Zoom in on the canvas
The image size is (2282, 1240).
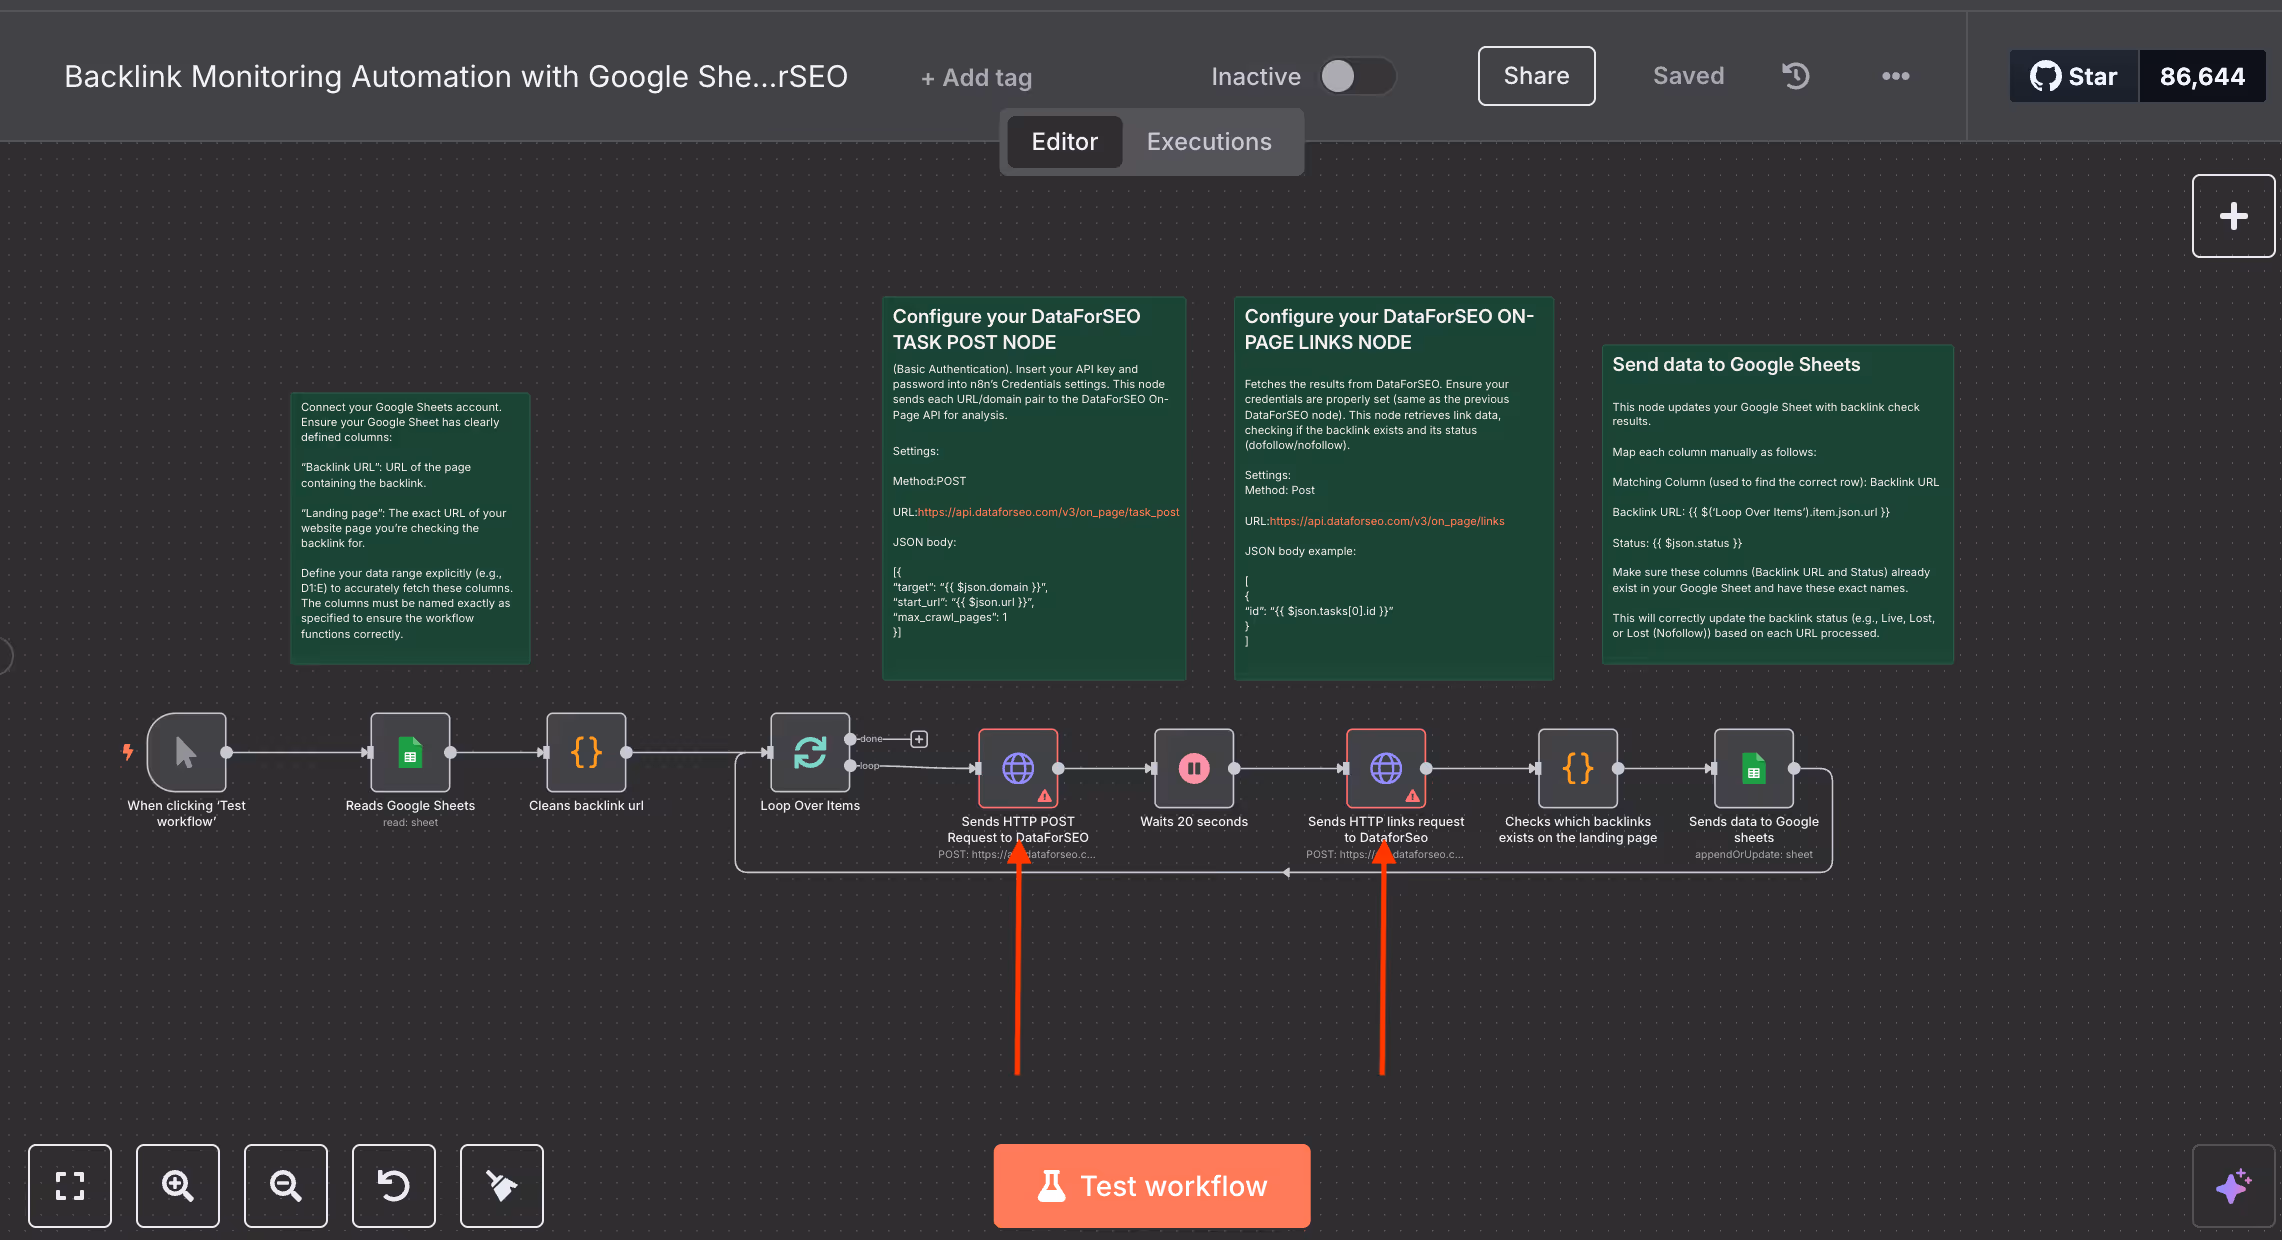coord(178,1186)
